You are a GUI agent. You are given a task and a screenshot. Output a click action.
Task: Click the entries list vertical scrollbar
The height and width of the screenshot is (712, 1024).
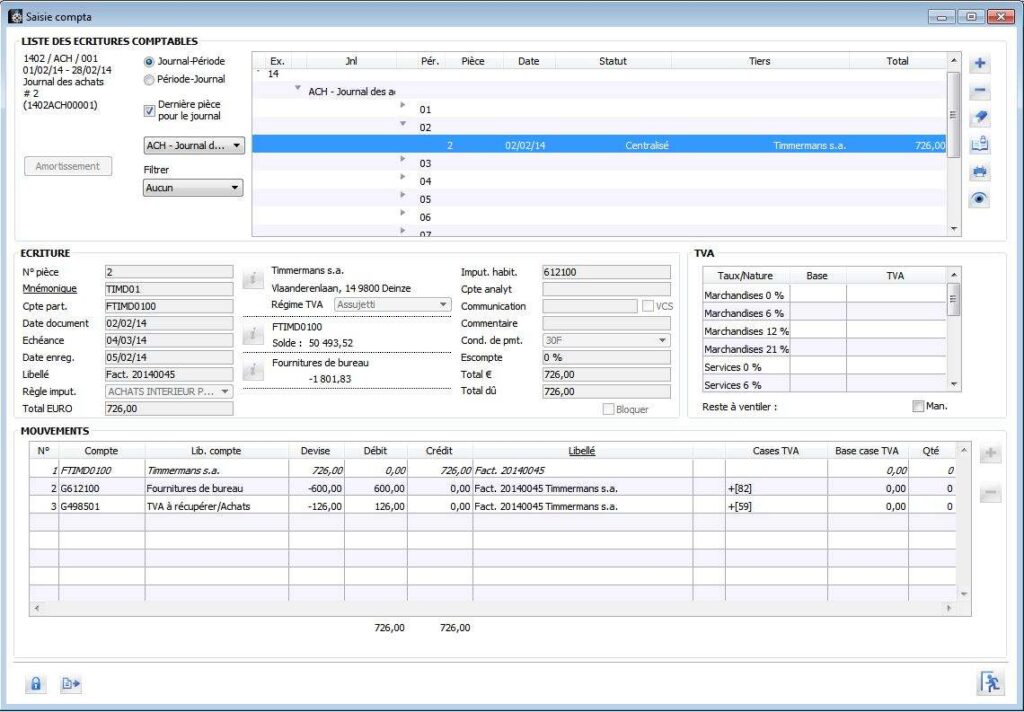pos(953,144)
